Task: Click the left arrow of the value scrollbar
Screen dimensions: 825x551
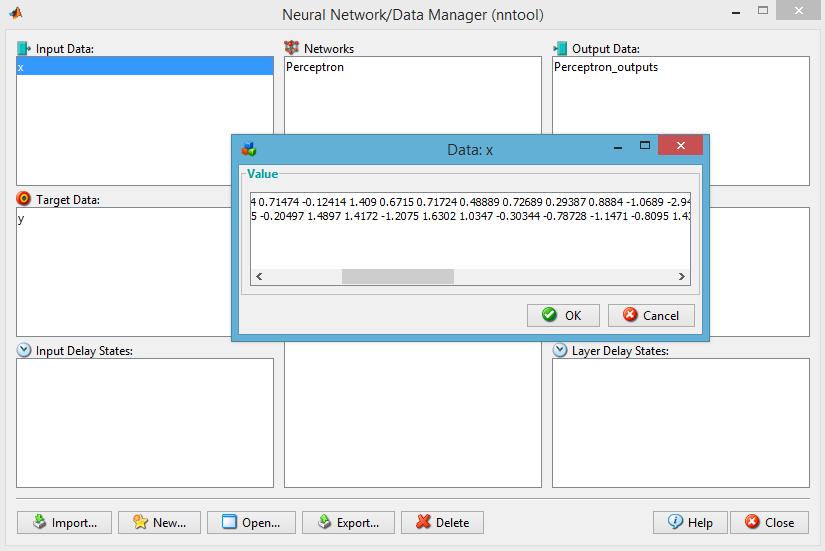Action: (259, 276)
